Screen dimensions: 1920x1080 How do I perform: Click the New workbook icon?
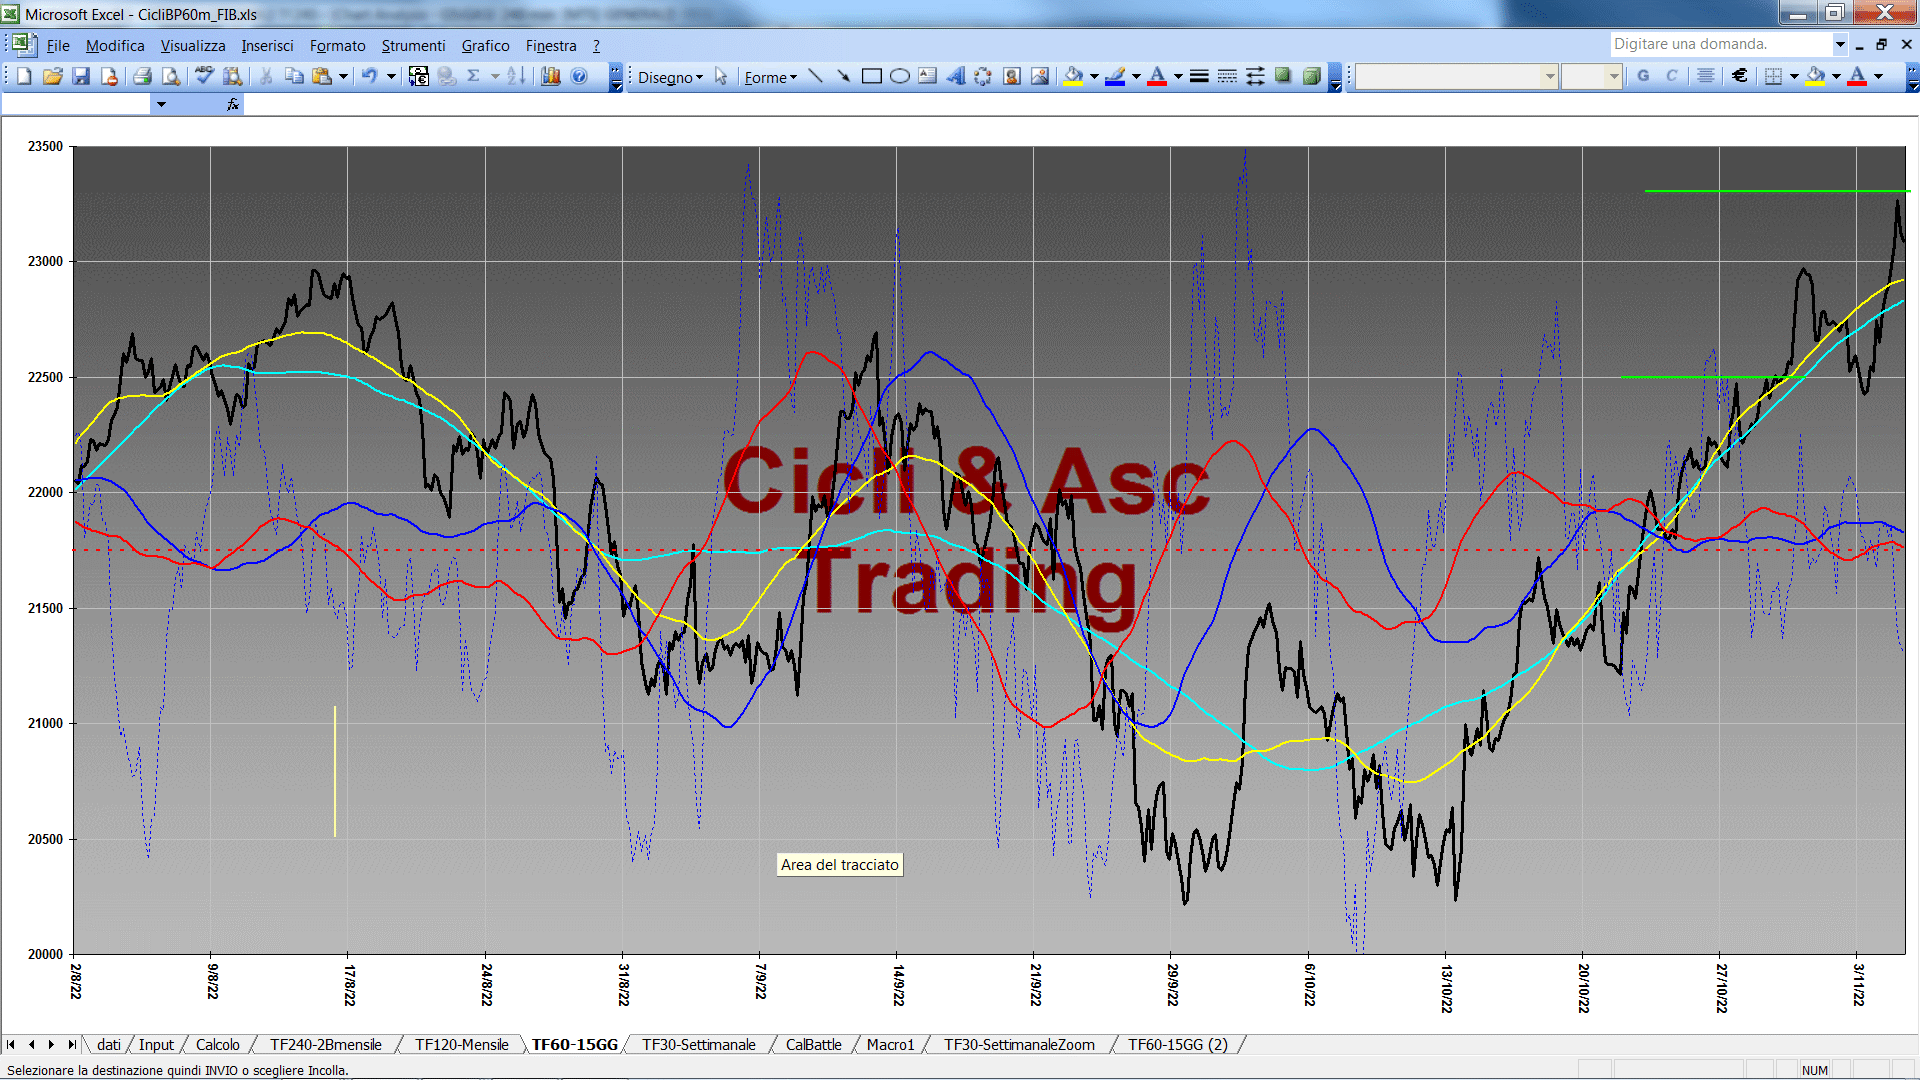pyautogui.click(x=24, y=76)
